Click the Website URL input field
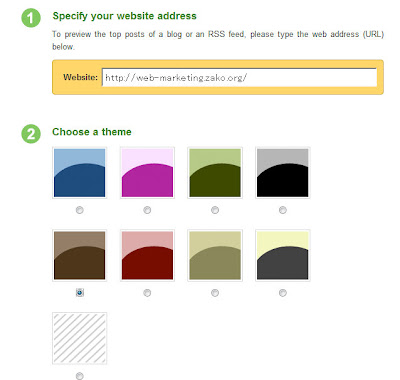 (x=239, y=77)
